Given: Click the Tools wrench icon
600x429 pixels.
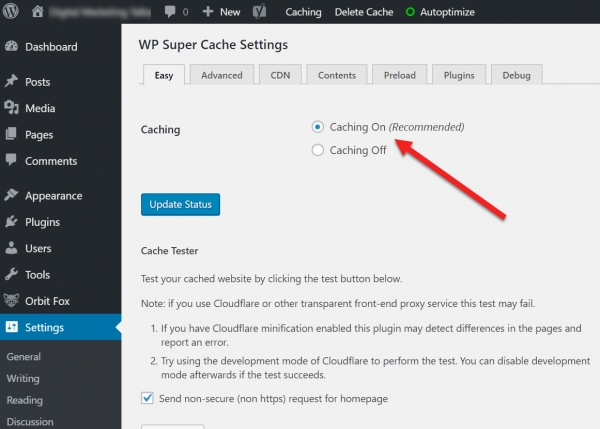Looking at the screenshot, I should (x=11, y=274).
